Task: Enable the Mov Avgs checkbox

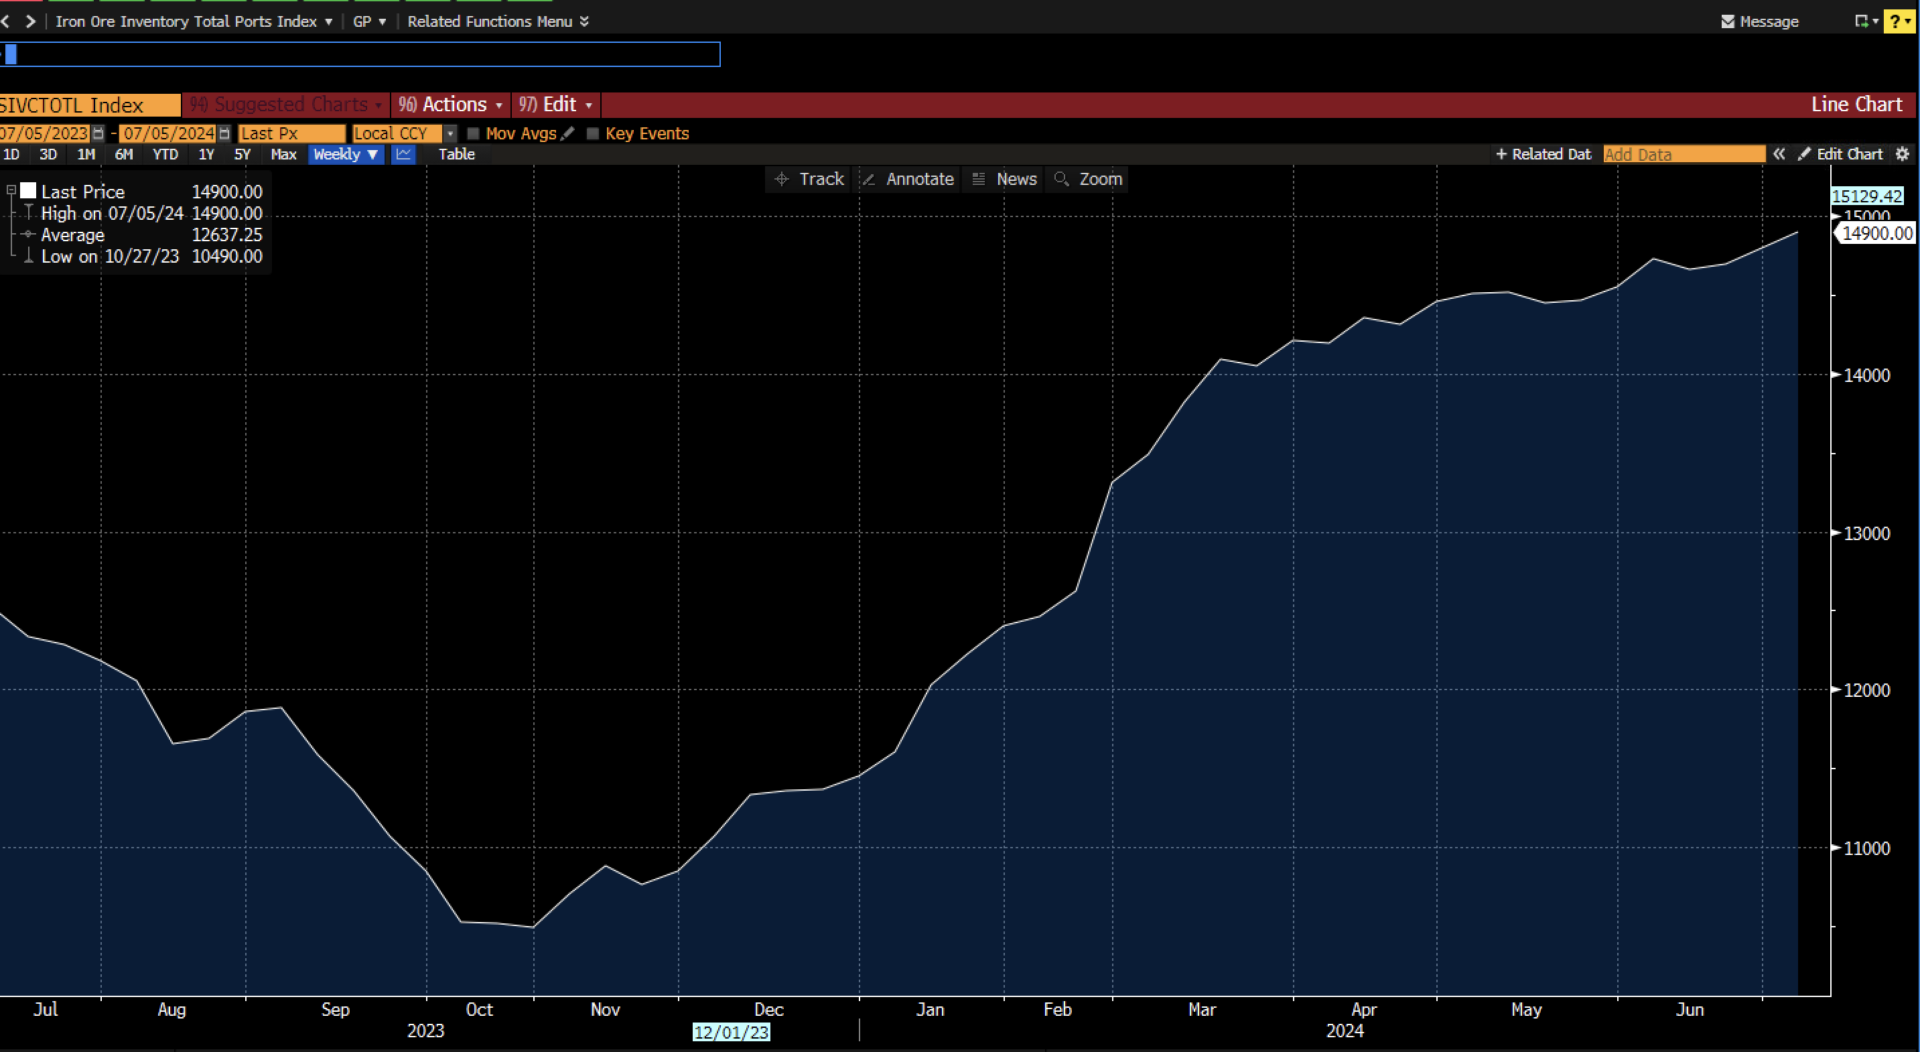Action: [474, 133]
